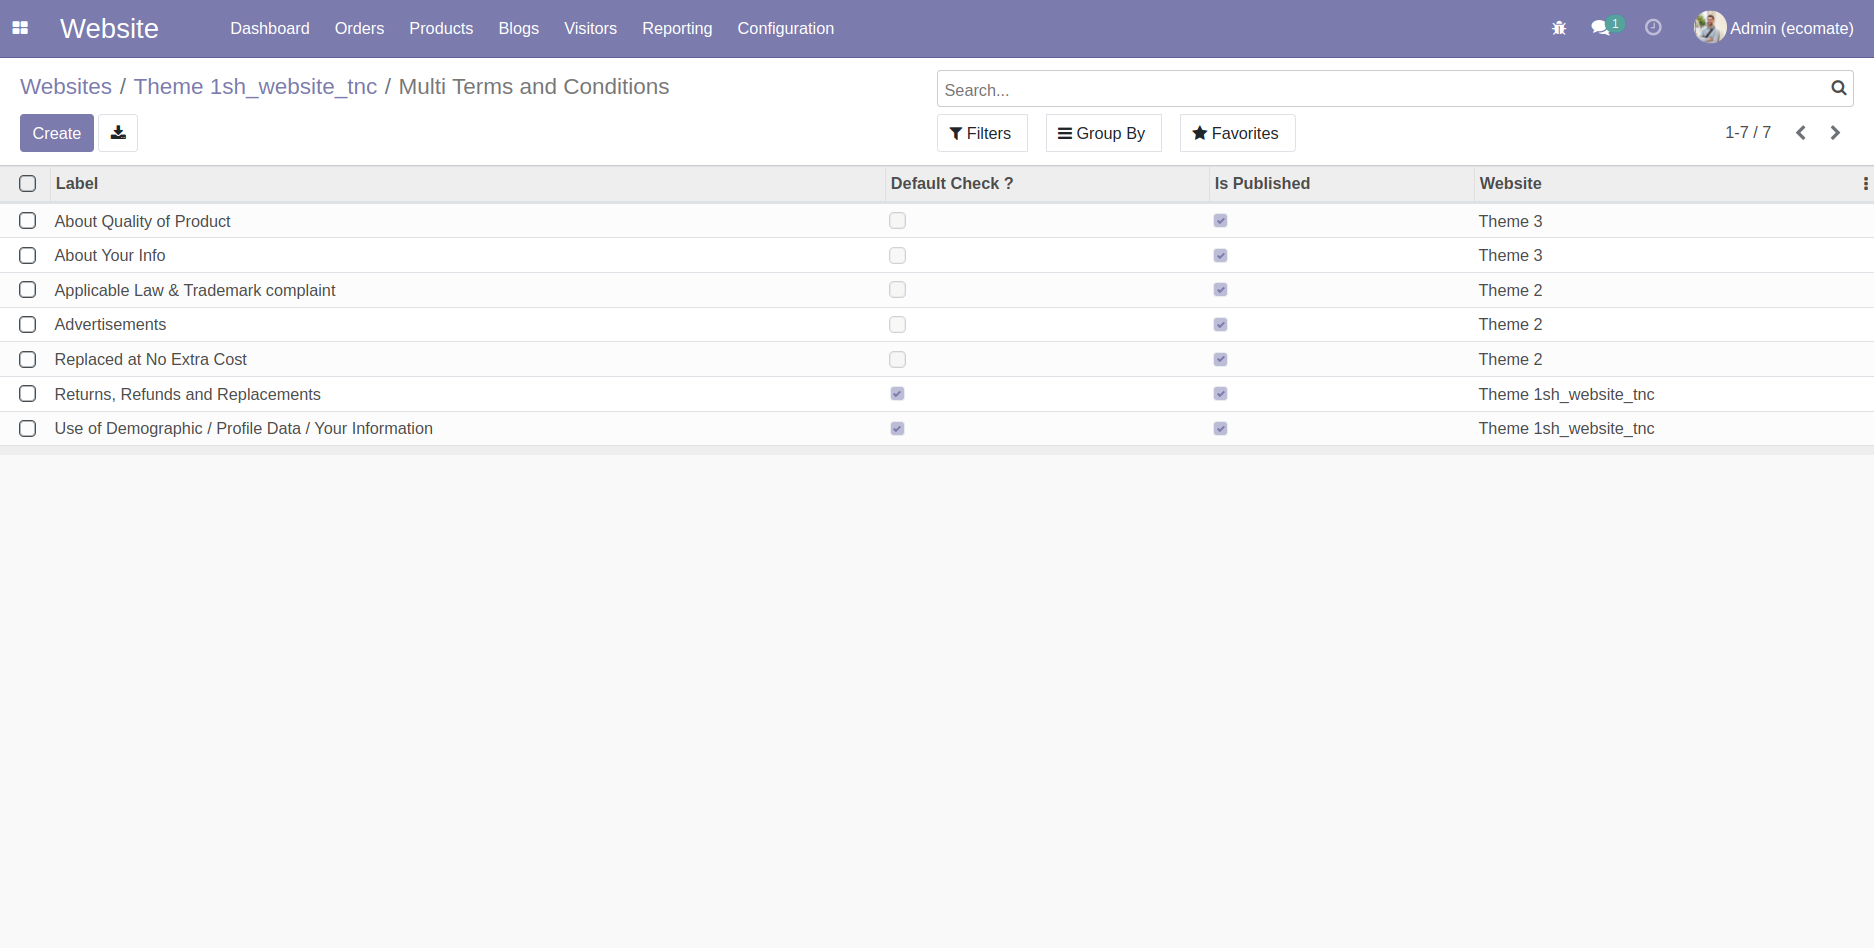The image size is (1874, 948).
Task: Toggle the select-all rows checkbox
Action: click(x=28, y=184)
